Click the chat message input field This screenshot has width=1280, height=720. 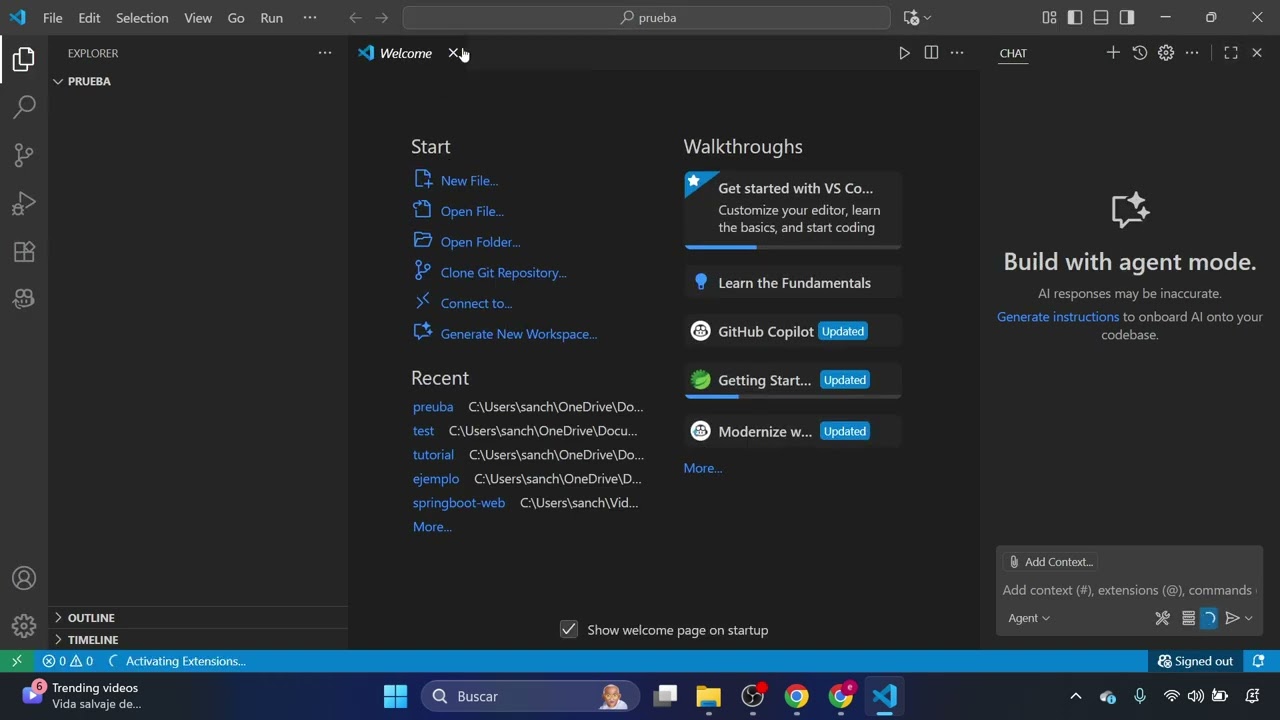coord(1129,590)
